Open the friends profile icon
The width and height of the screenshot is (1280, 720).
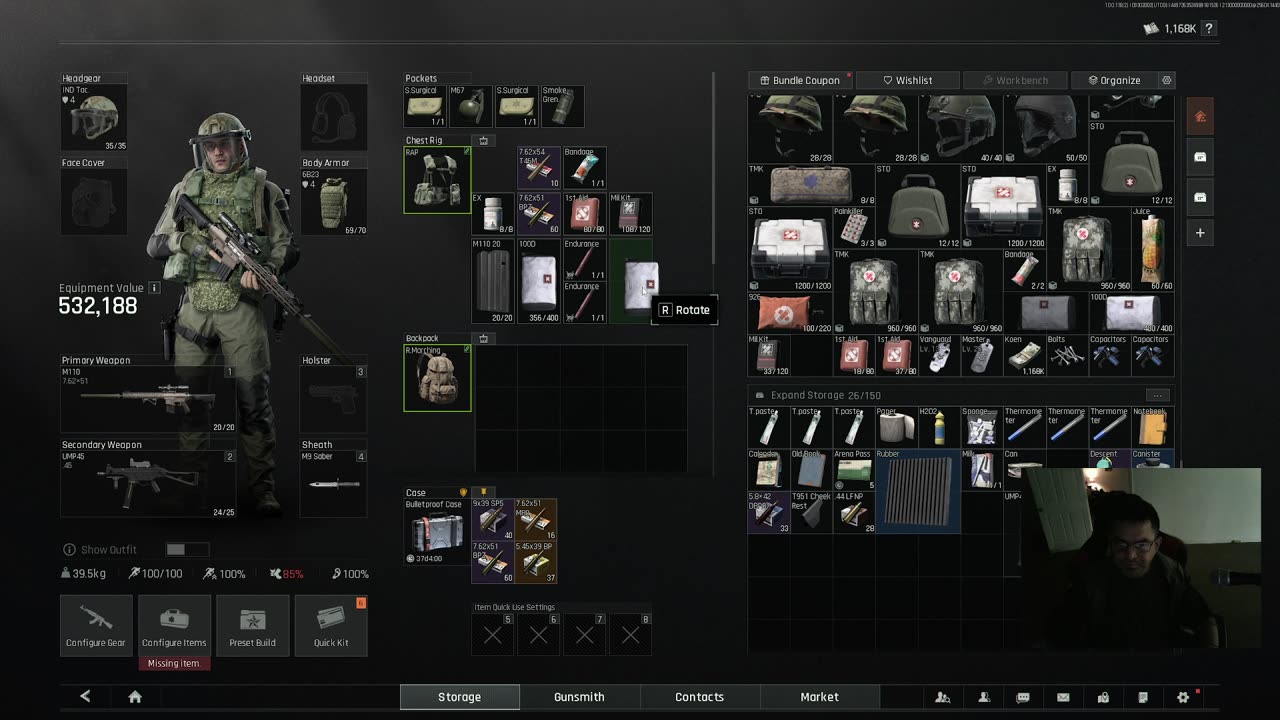tap(984, 697)
